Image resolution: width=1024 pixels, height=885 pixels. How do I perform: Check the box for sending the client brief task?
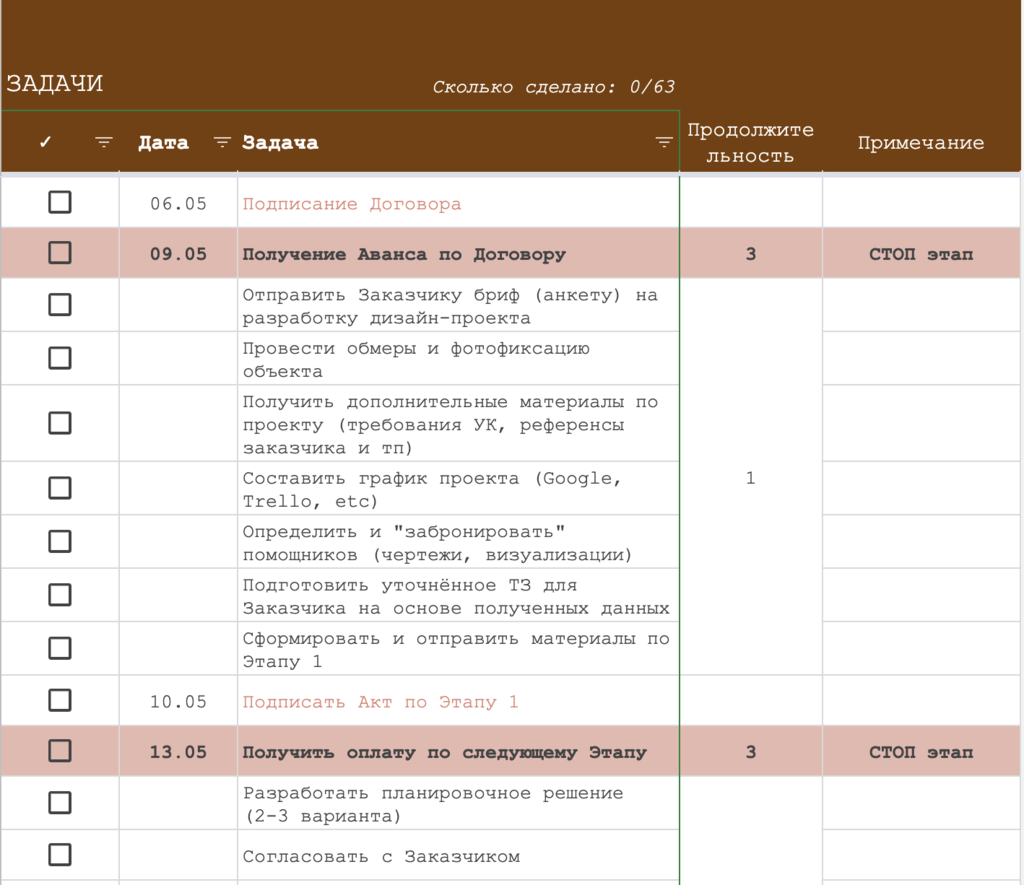(x=59, y=304)
